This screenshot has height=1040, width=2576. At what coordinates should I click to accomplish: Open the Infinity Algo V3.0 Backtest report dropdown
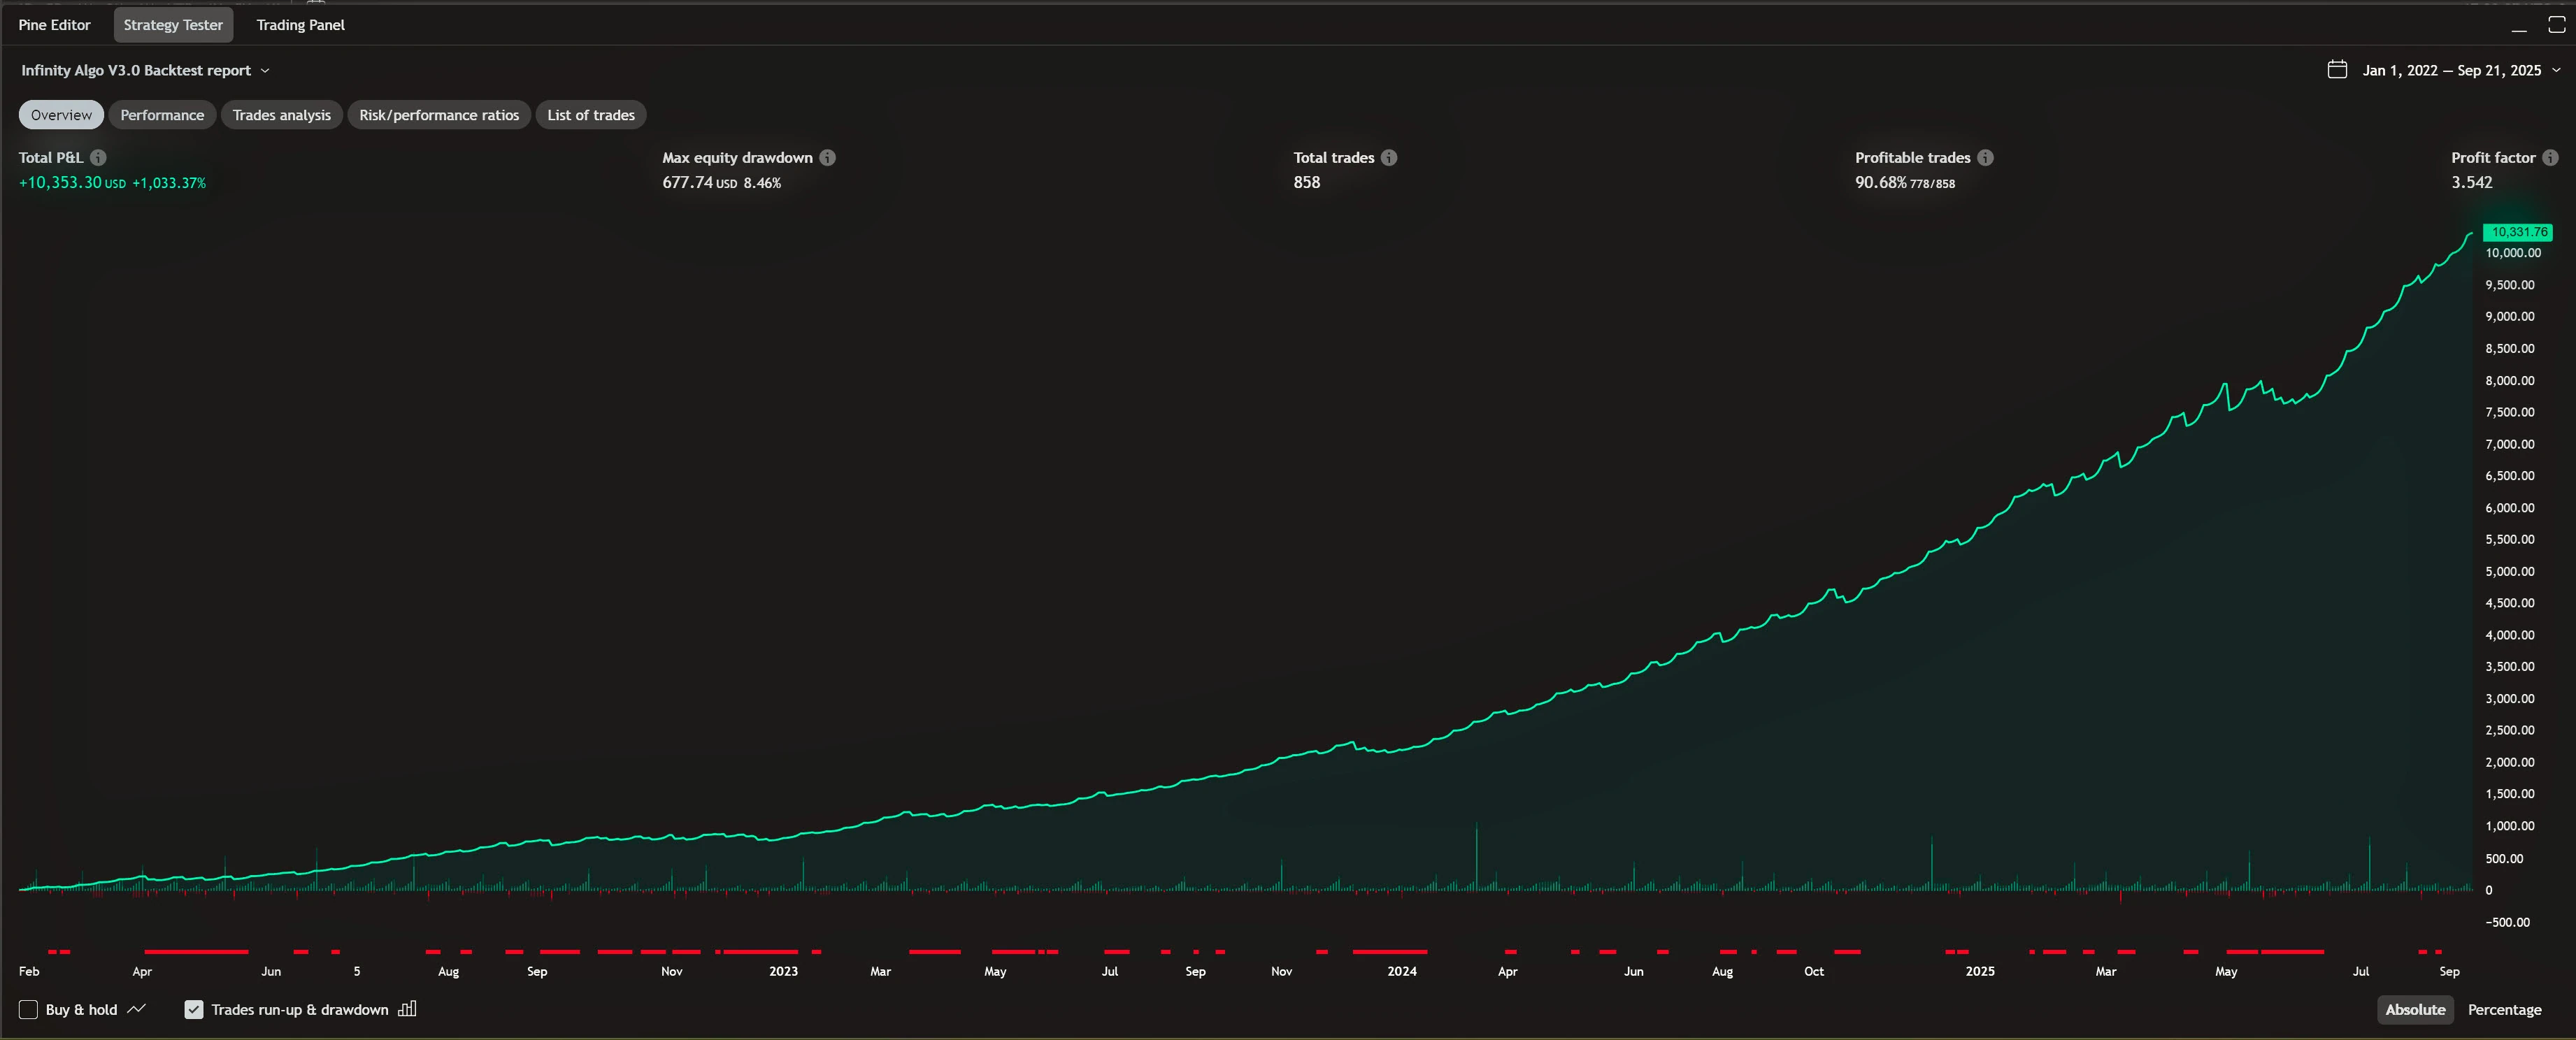145,70
